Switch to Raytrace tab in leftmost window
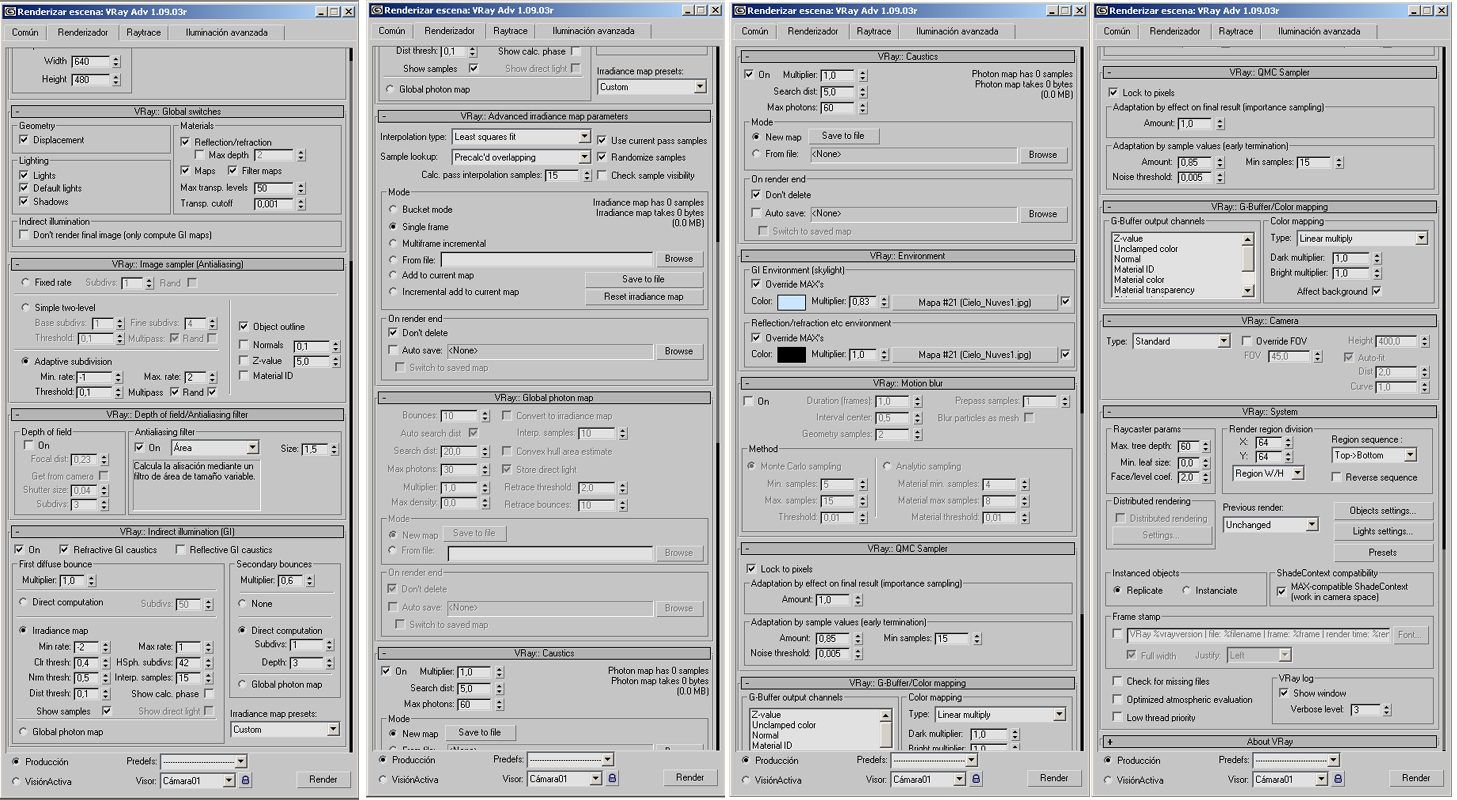 (144, 32)
